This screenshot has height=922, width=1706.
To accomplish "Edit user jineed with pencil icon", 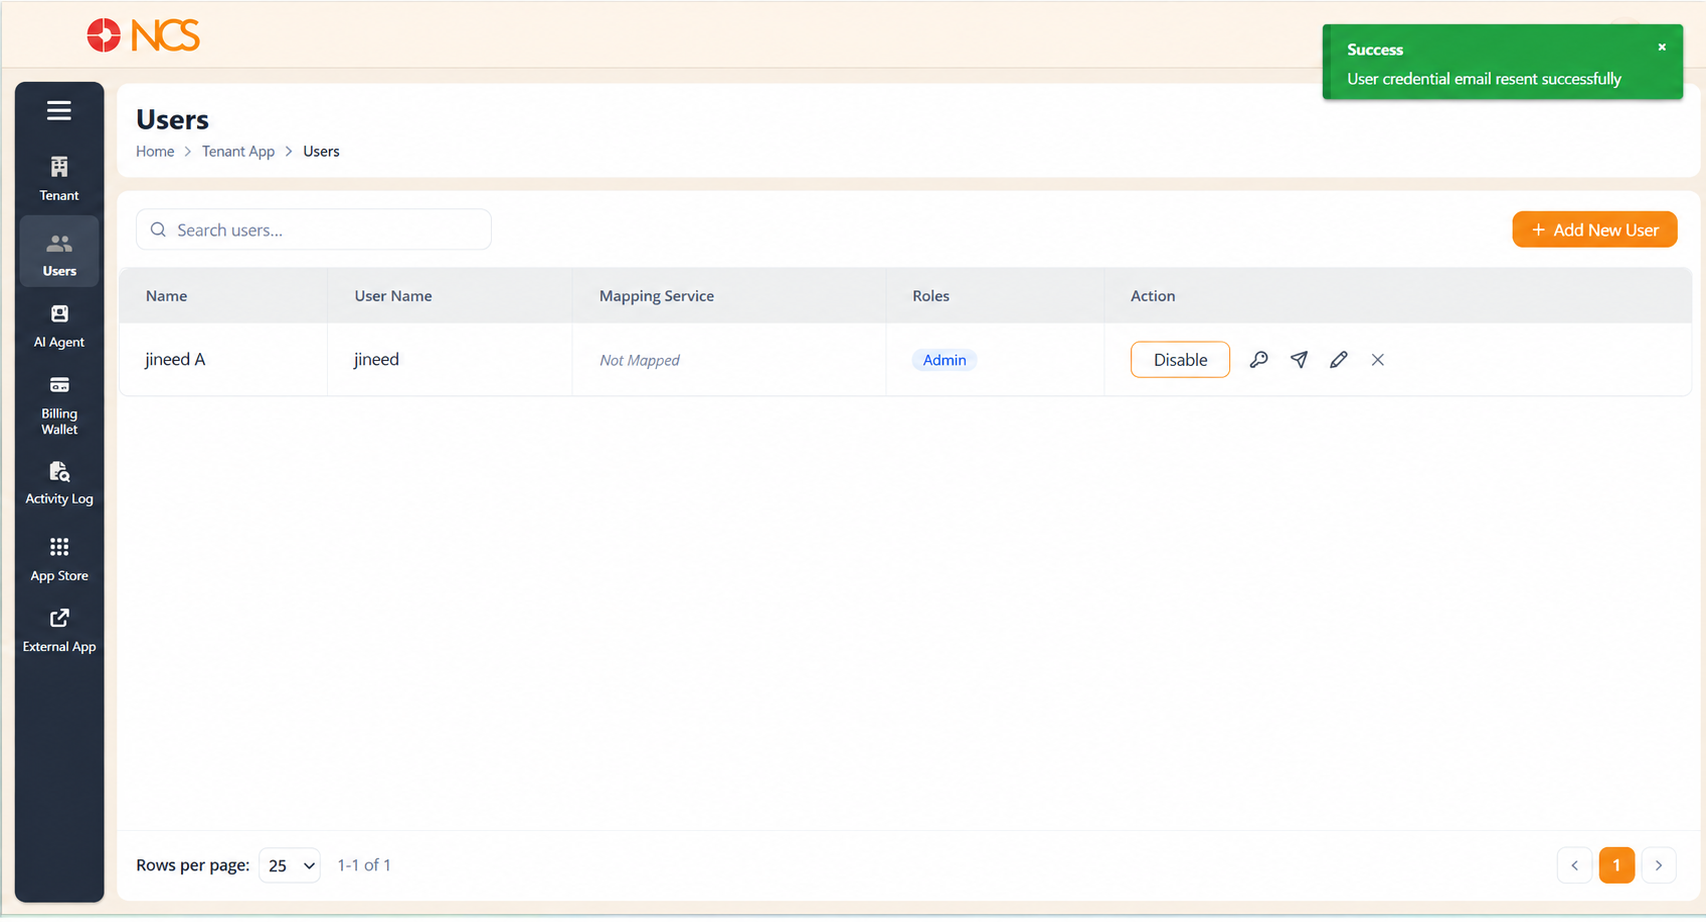I will (x=1339, y=360).
